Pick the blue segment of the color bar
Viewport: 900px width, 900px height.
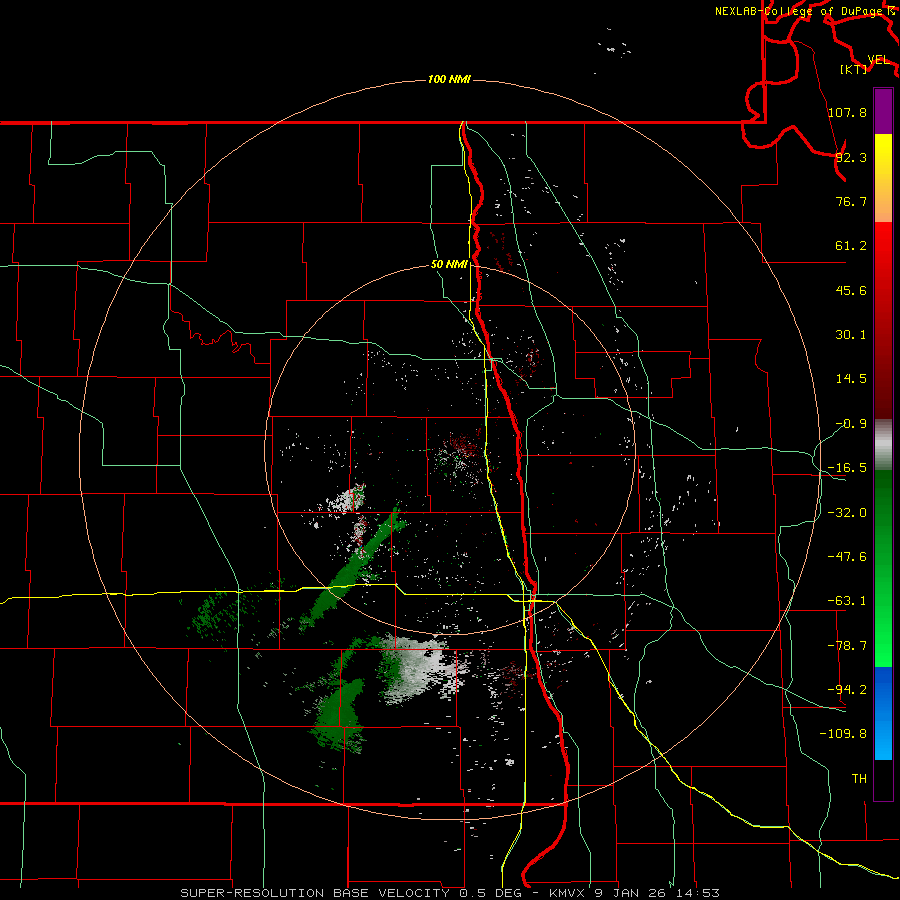pos(883,713)
